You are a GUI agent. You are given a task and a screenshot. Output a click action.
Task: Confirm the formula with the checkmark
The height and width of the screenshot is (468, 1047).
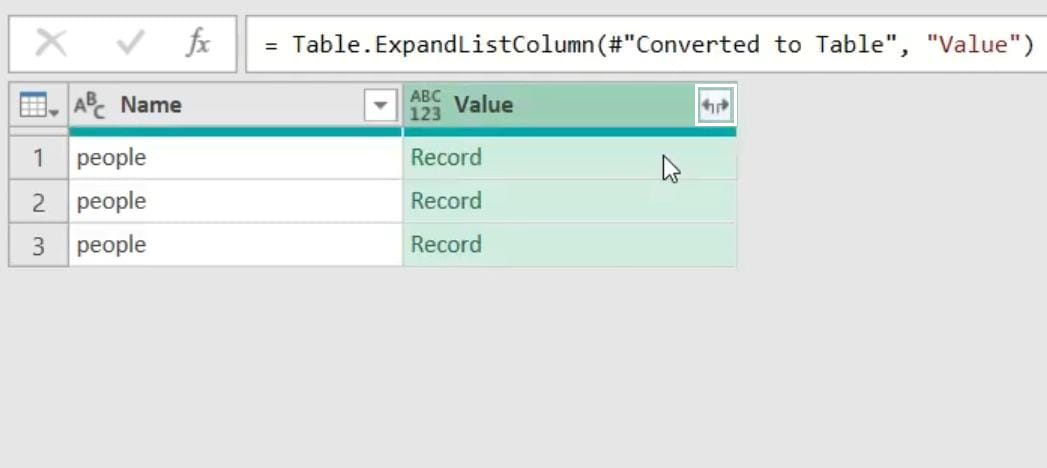click(130, 44)
